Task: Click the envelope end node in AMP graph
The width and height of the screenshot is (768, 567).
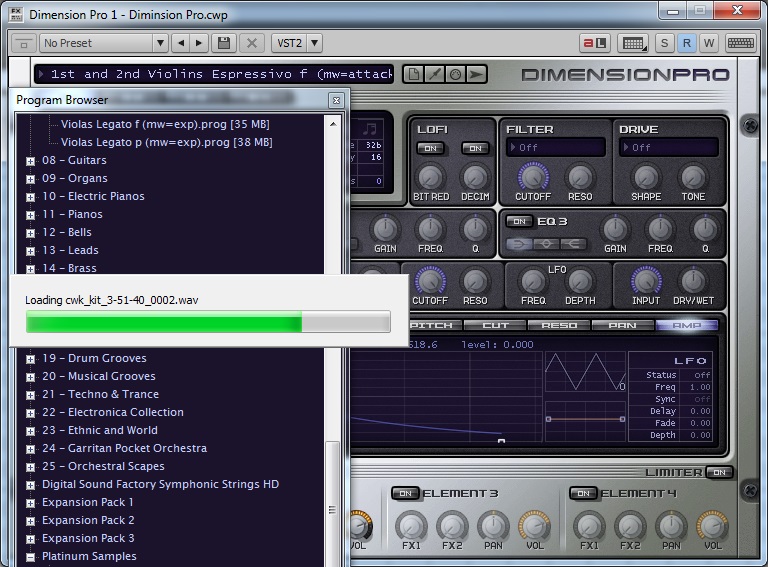Action: 501,441
